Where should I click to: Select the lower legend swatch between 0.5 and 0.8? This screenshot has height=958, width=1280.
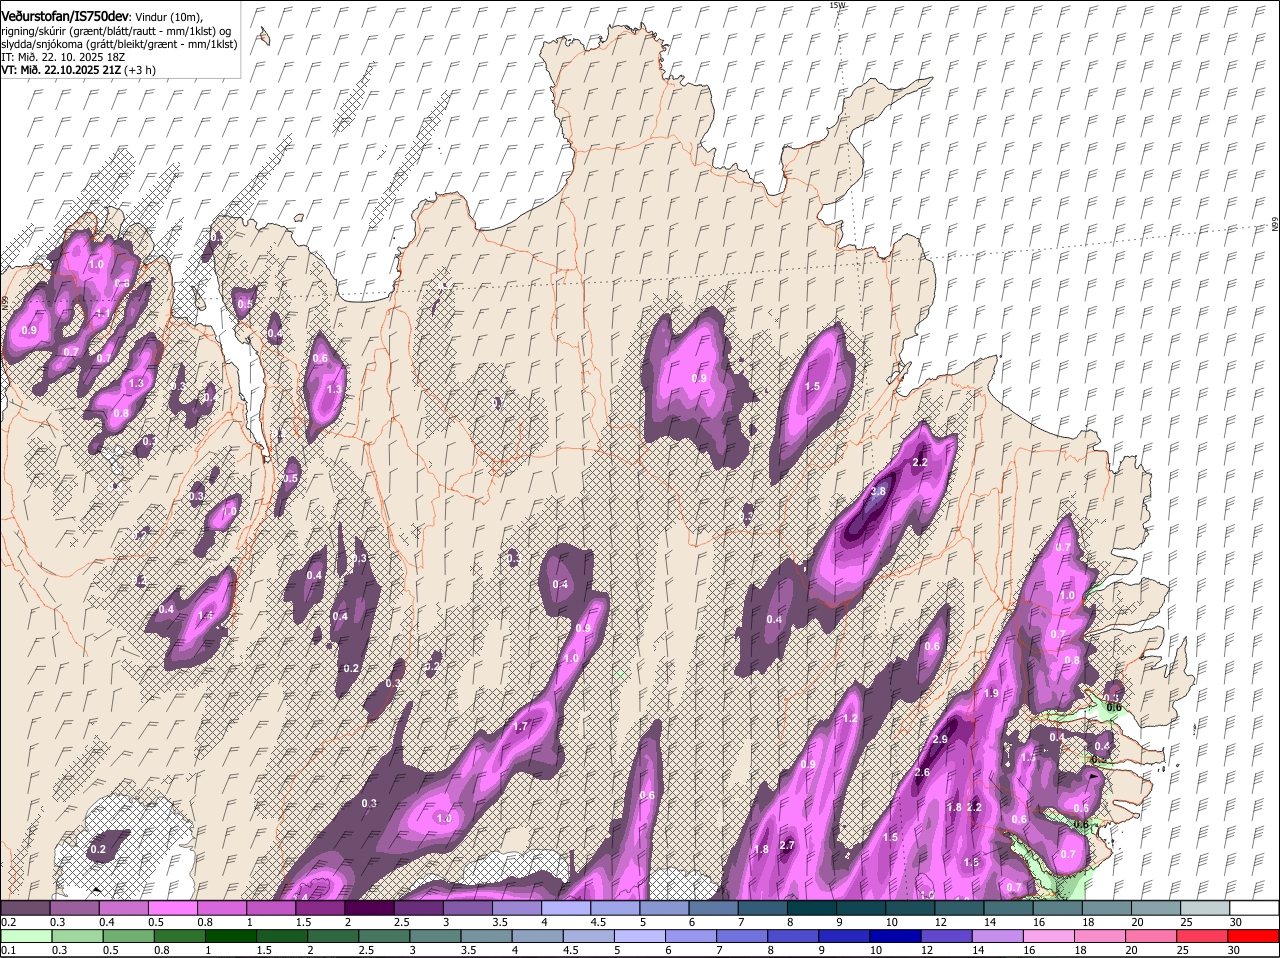pos(128,935)
